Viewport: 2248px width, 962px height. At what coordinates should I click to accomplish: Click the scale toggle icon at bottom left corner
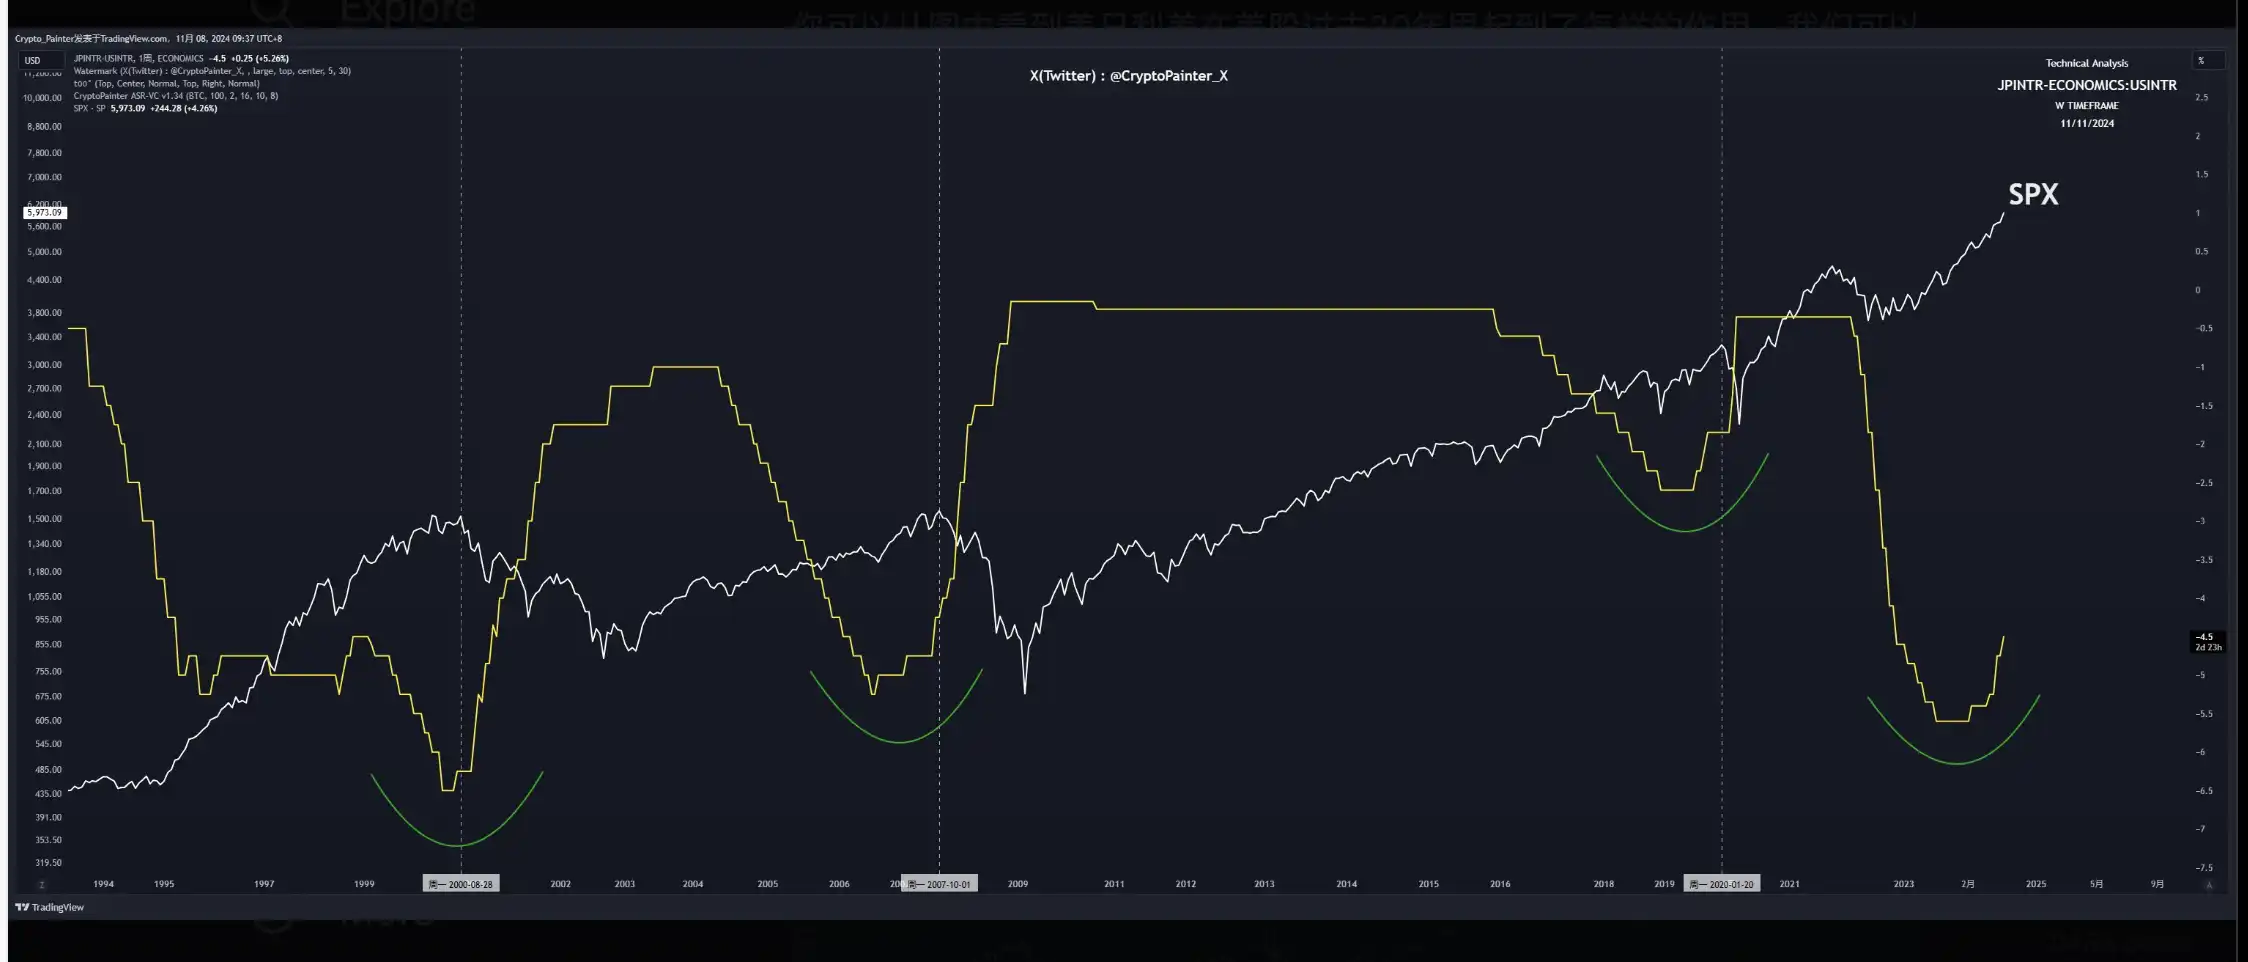coord(41,885)
